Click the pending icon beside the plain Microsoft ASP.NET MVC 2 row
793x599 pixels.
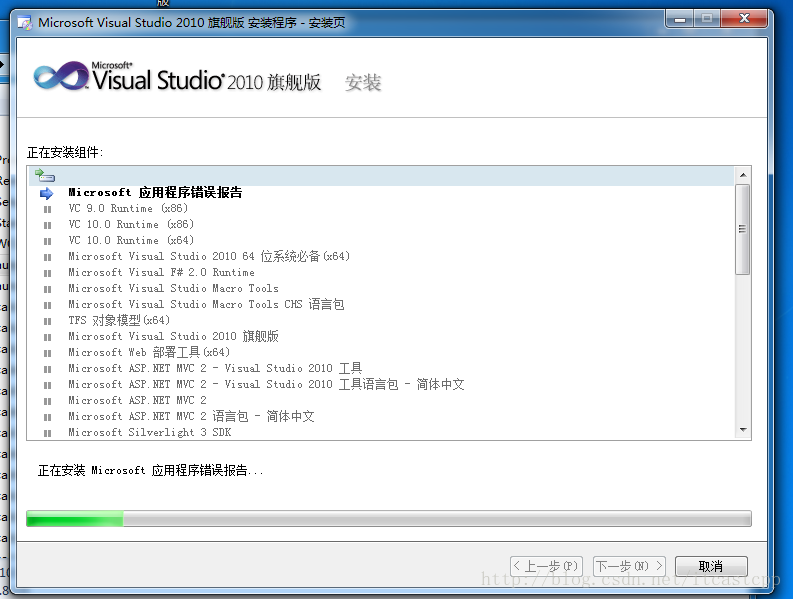click(48, 401)
